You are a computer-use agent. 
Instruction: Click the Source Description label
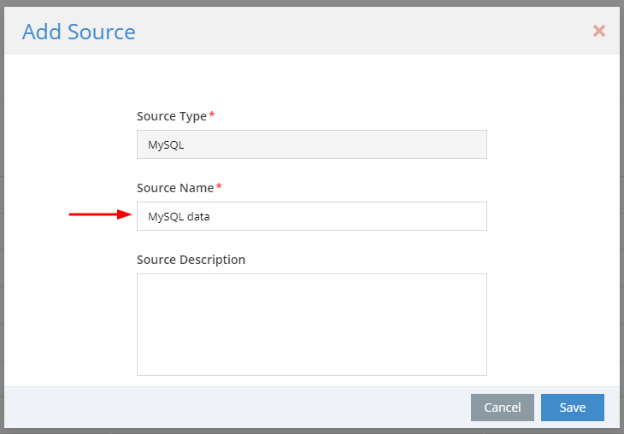coord(191,260)
